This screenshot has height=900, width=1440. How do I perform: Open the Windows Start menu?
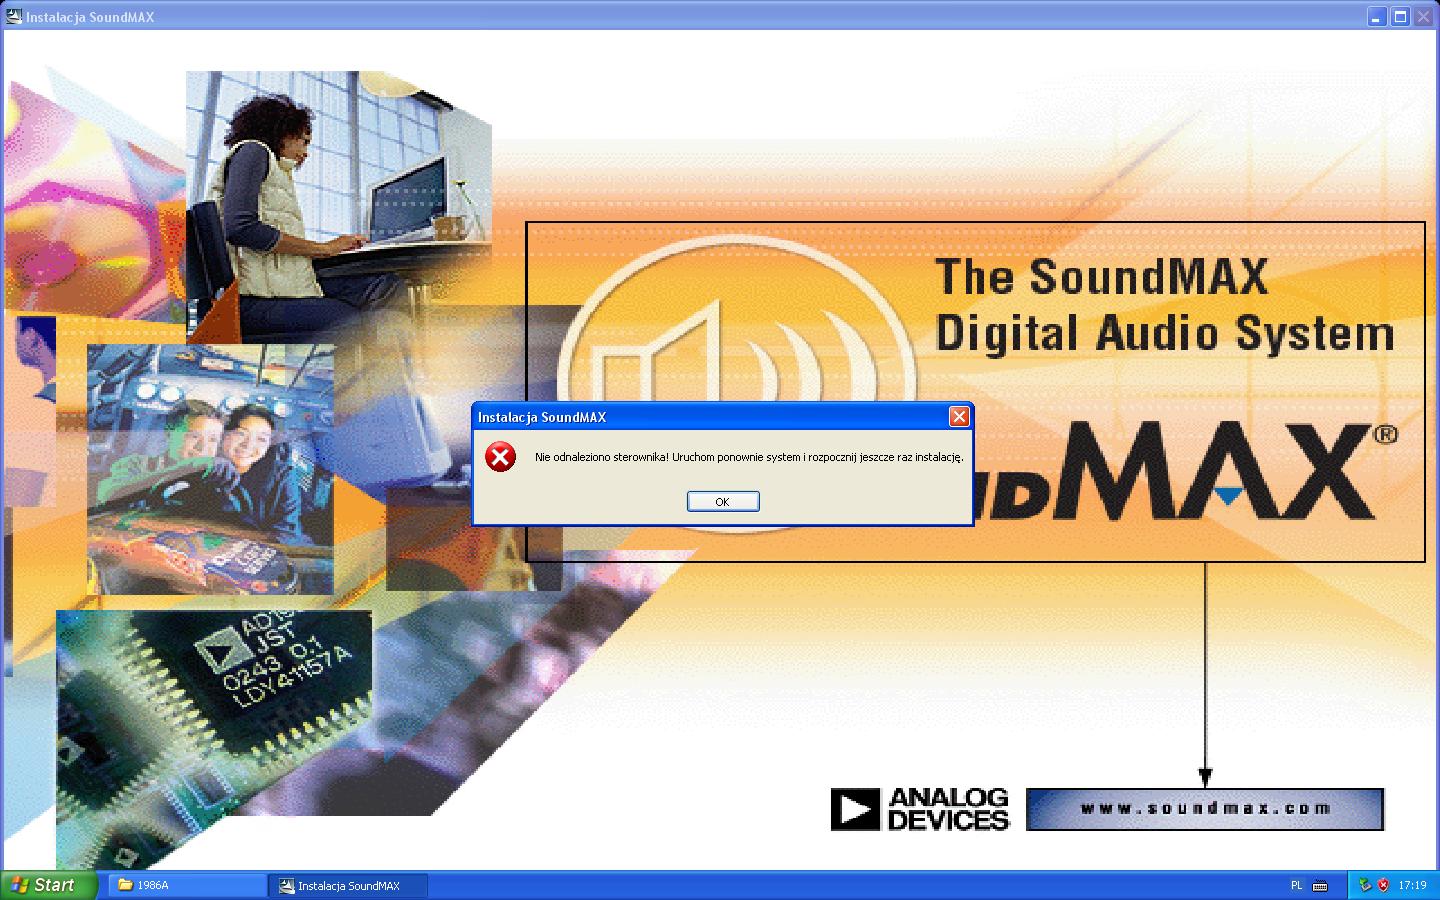(49, 885)
